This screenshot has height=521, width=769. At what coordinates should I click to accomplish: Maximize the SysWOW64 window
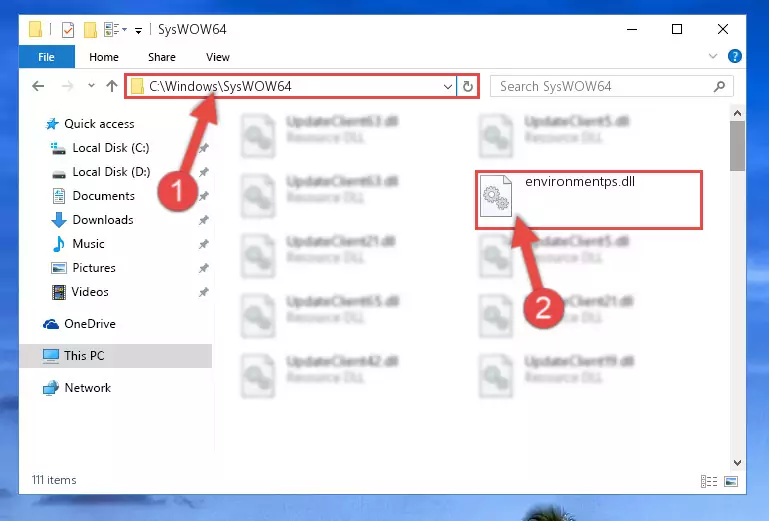(677, 29)
